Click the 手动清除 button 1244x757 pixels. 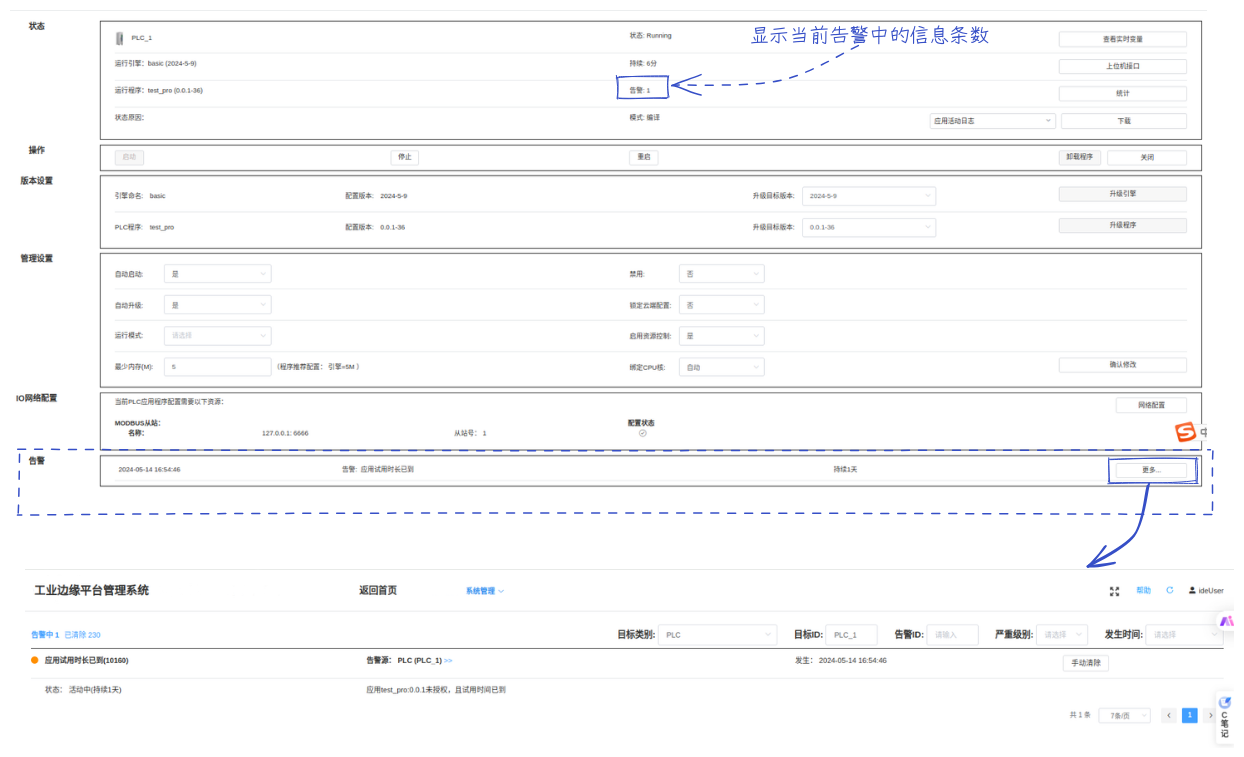pyautogui.click(x=1085, y=663)
